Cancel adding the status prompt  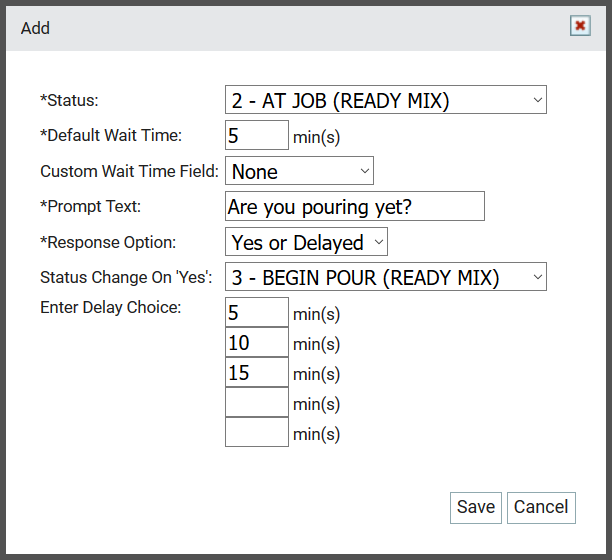[541, 508]
